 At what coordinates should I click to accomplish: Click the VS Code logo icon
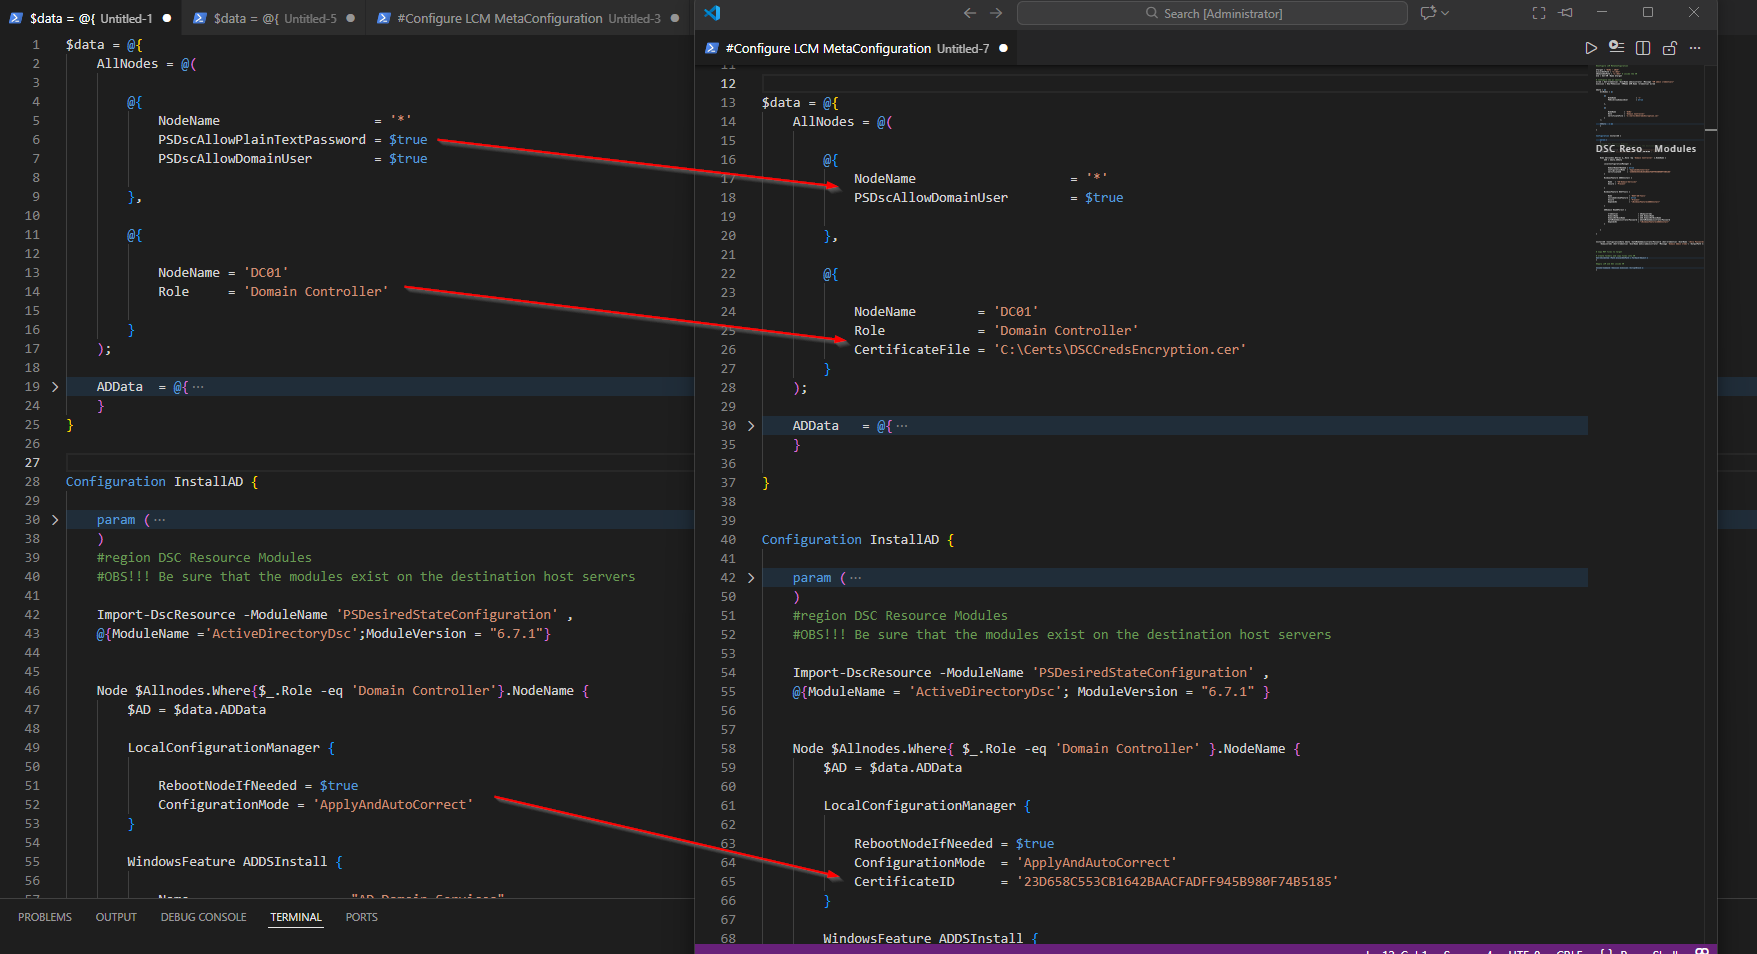(x=712, y=13)
